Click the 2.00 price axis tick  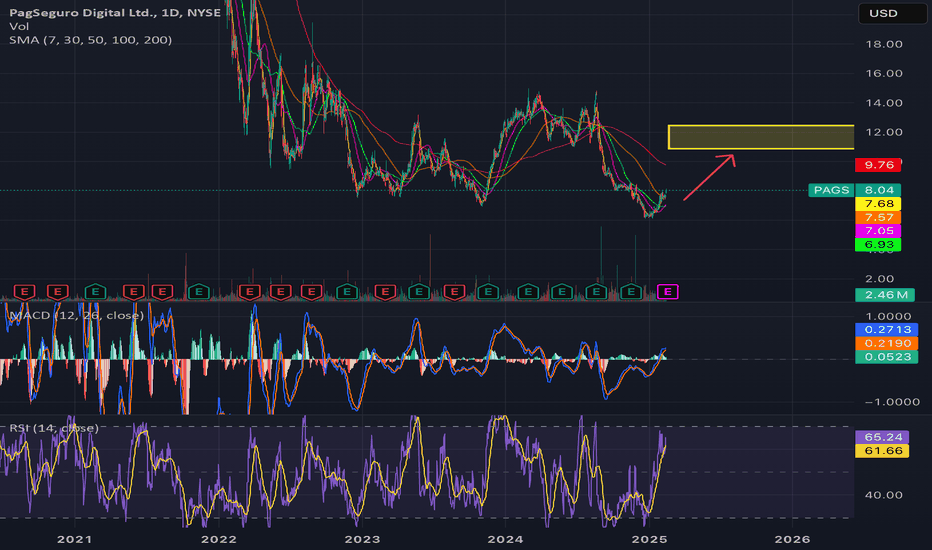(x=879, y=279)
